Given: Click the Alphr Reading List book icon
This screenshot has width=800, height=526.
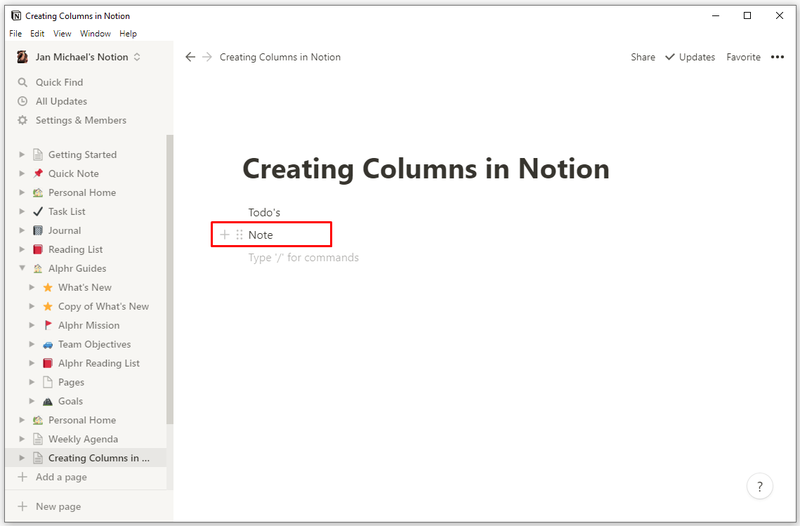Looking at the screenshot, I should pos(48,363).
